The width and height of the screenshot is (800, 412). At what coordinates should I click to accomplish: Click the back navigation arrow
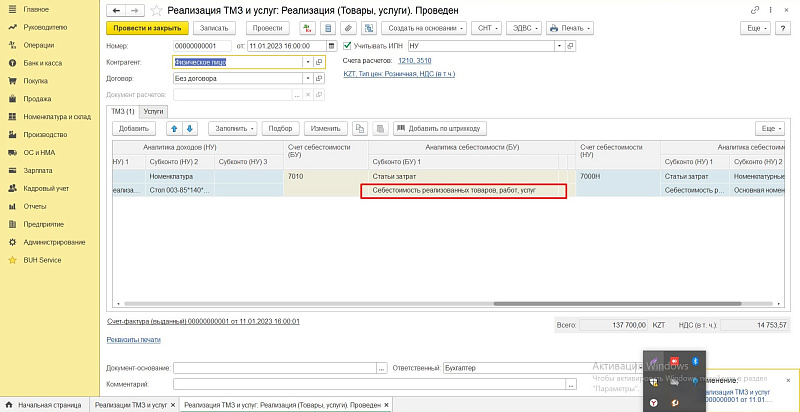coord(114,9)
